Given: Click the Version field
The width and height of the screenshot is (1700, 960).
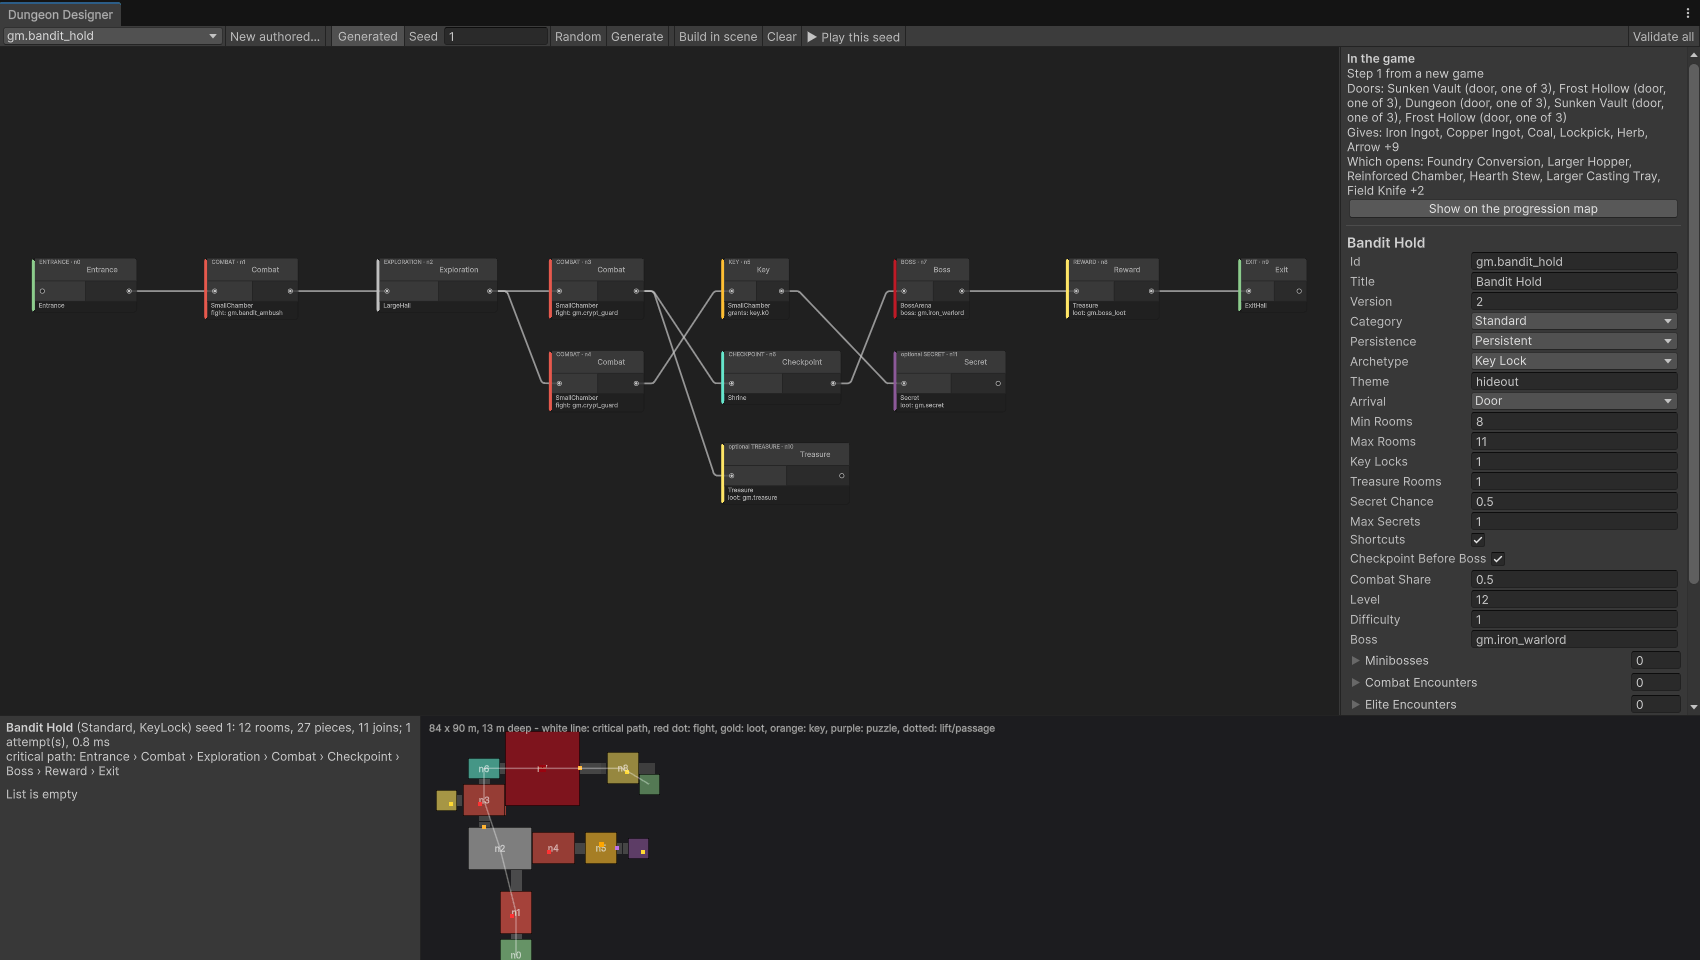Looking at the screenshot, I should click(1574, 302).
